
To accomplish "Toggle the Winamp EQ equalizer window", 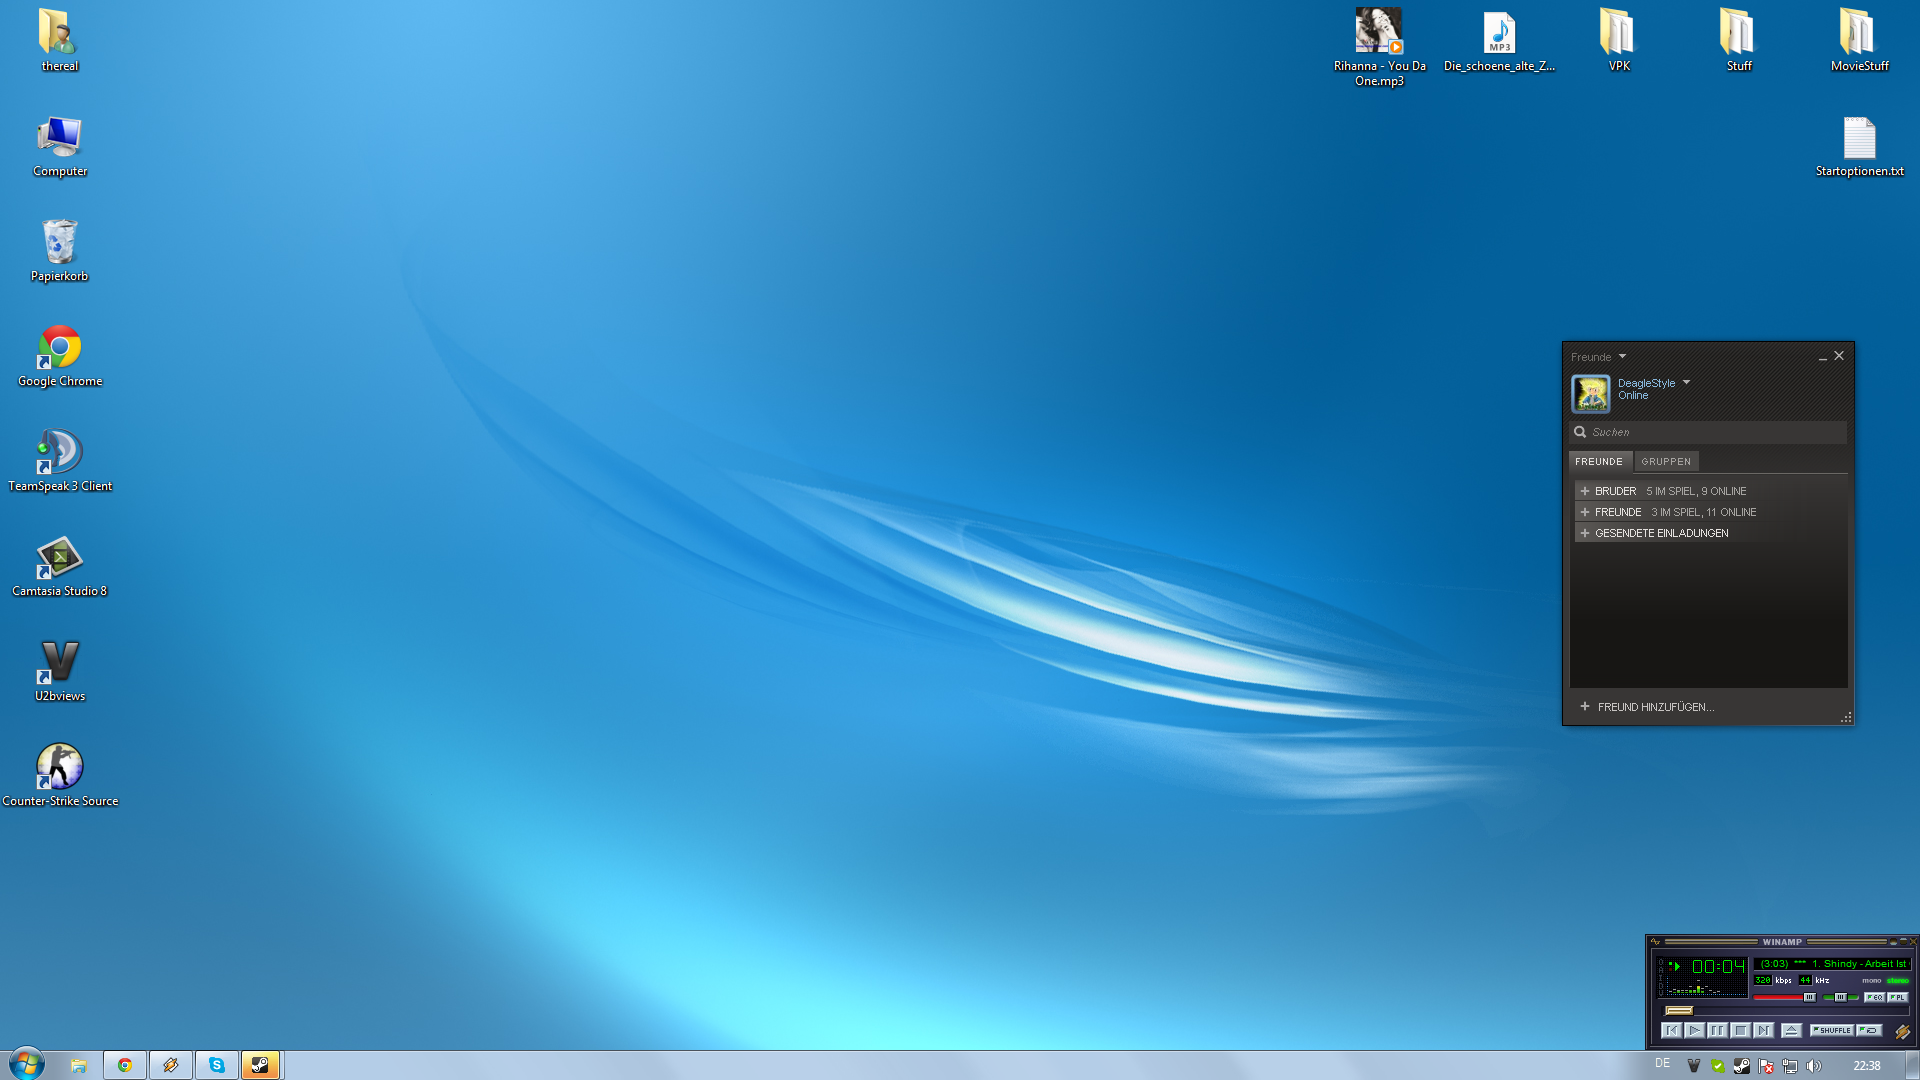I will tap(1874, 997).
